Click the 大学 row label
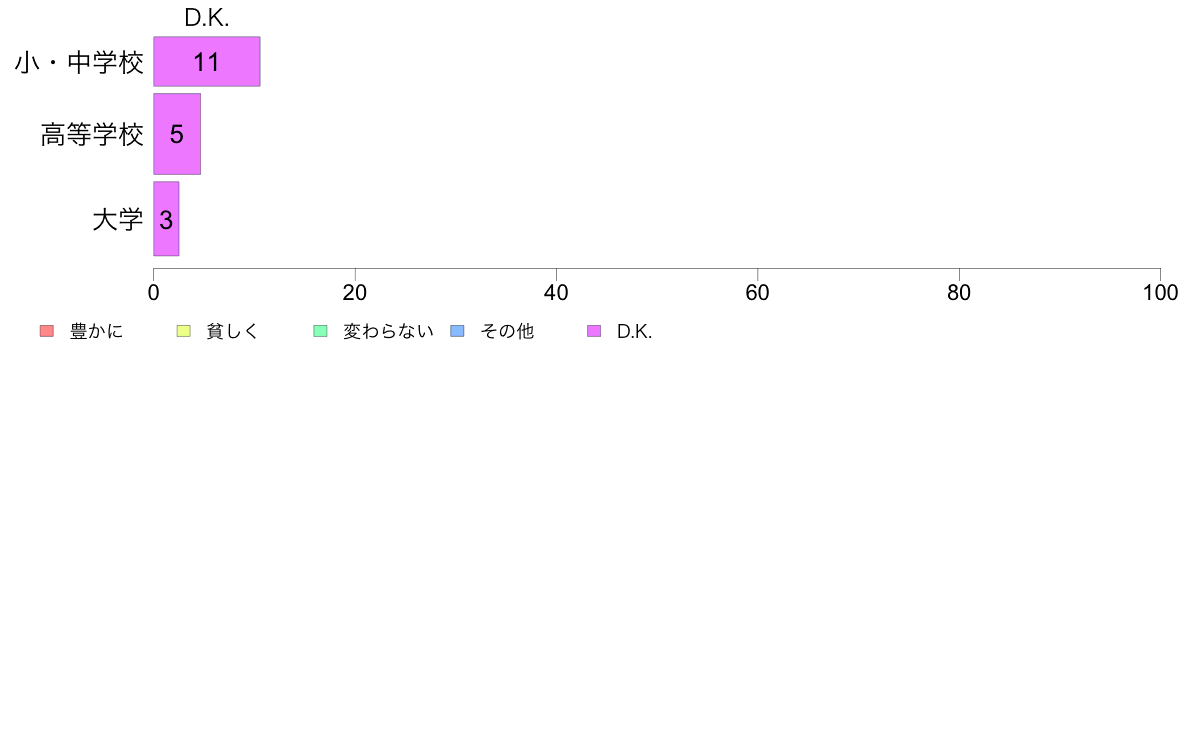1188x736 pixels. point(117,220)
